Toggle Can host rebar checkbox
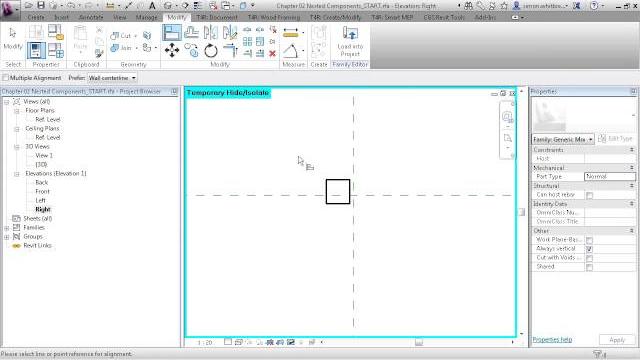 [x=589, y=195]
